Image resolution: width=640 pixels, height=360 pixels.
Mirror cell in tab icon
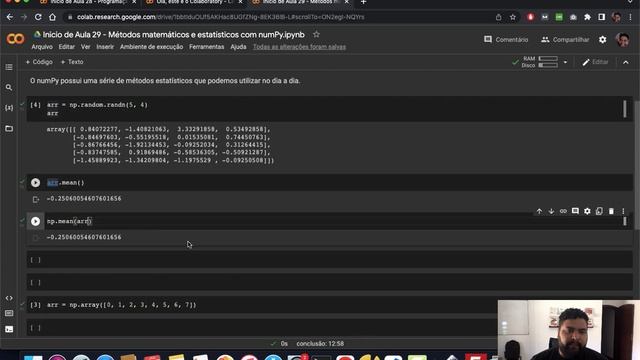(599, 211)
